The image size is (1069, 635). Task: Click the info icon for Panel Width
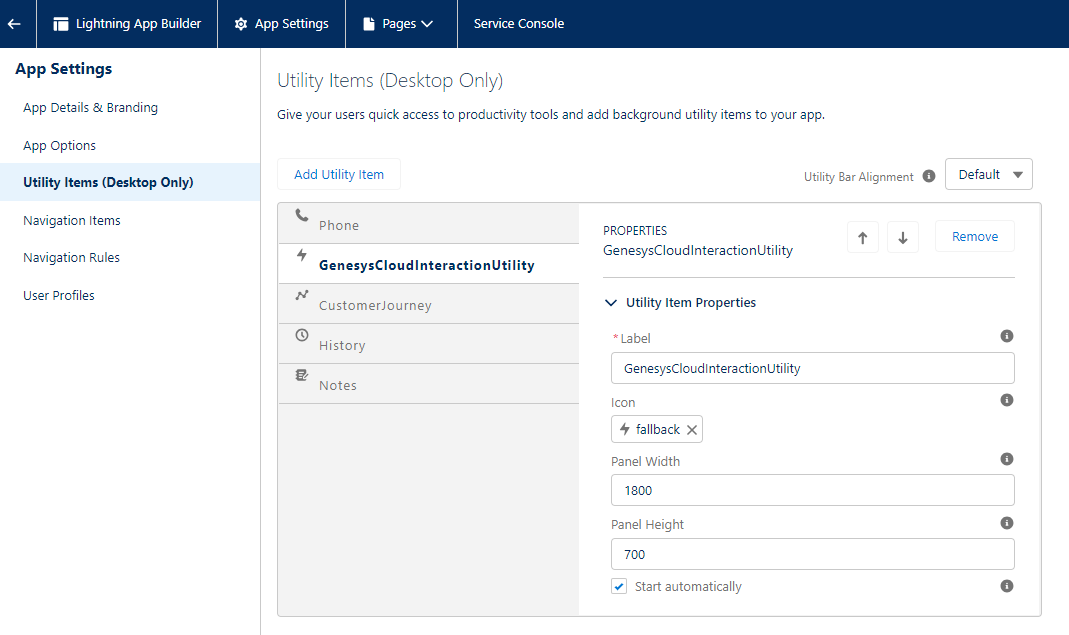click(x=1007, y=460)
